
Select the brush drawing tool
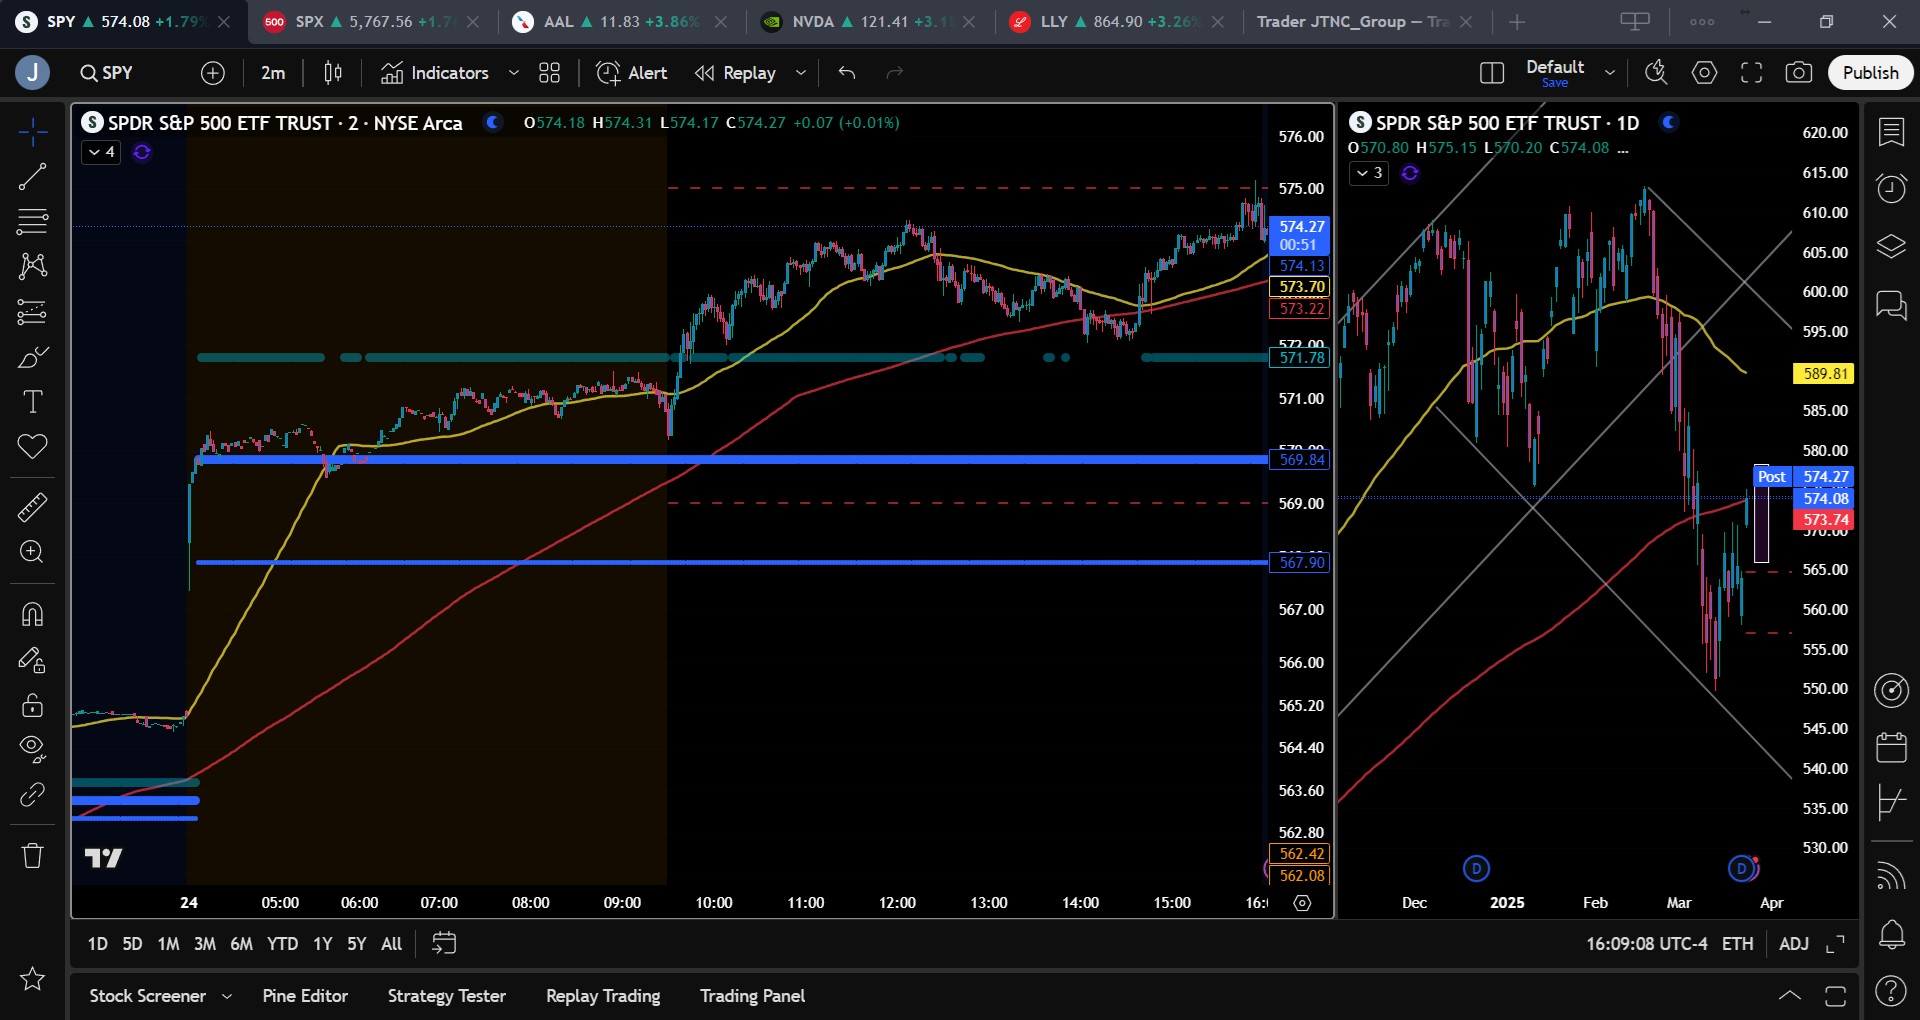[32, 357]
